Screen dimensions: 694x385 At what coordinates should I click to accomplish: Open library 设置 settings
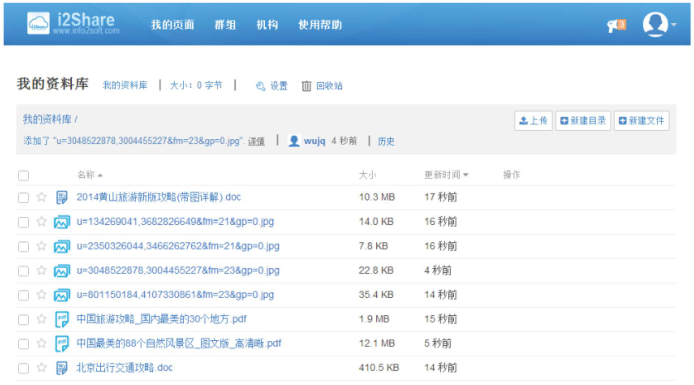pos(279,86)
